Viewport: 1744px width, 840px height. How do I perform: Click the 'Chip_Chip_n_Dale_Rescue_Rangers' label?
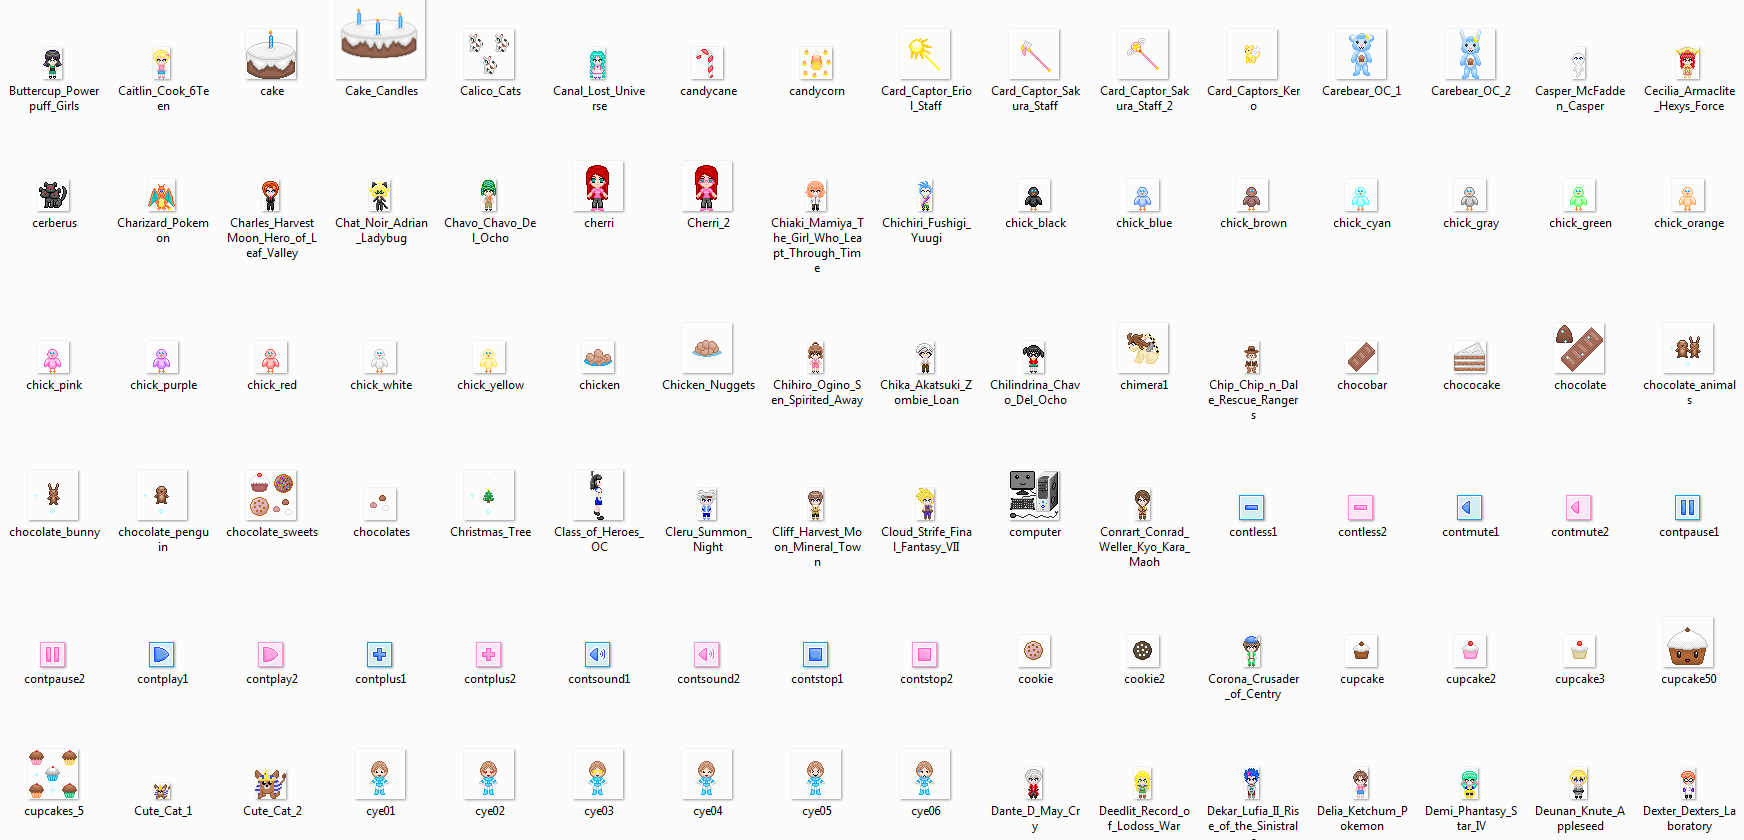click(1253, 399)
